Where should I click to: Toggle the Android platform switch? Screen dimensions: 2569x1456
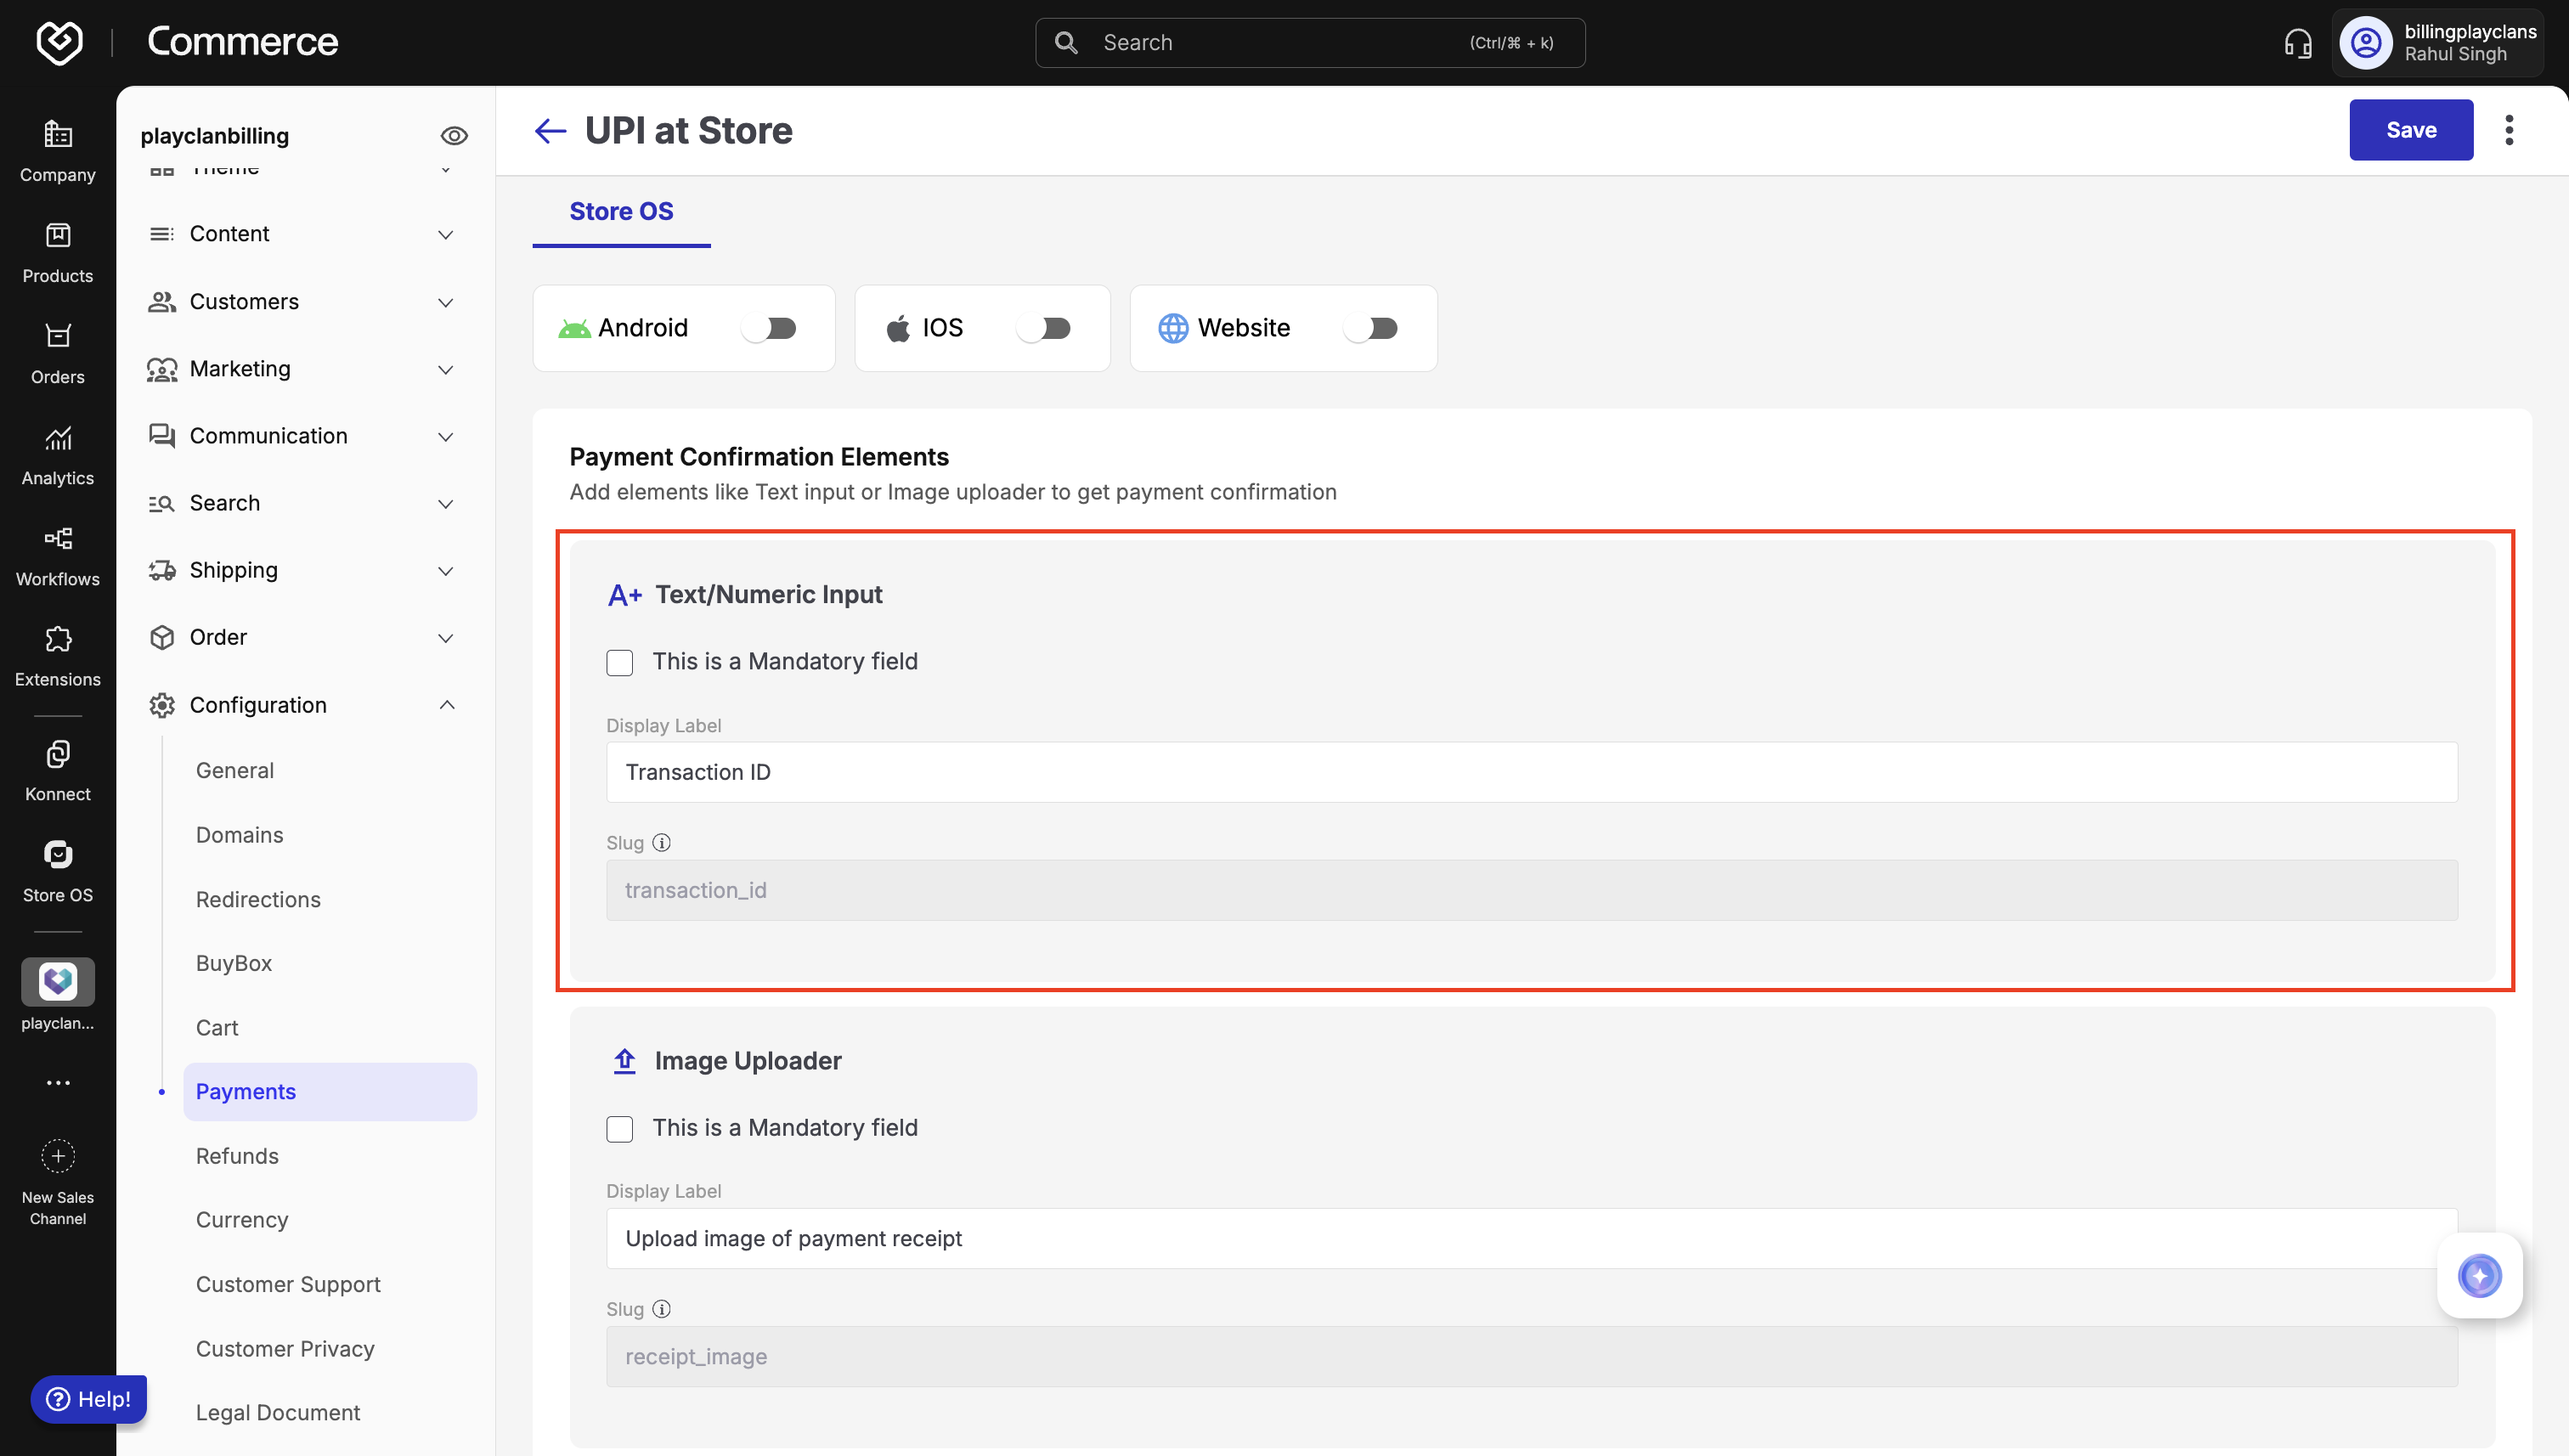(769, 328)
